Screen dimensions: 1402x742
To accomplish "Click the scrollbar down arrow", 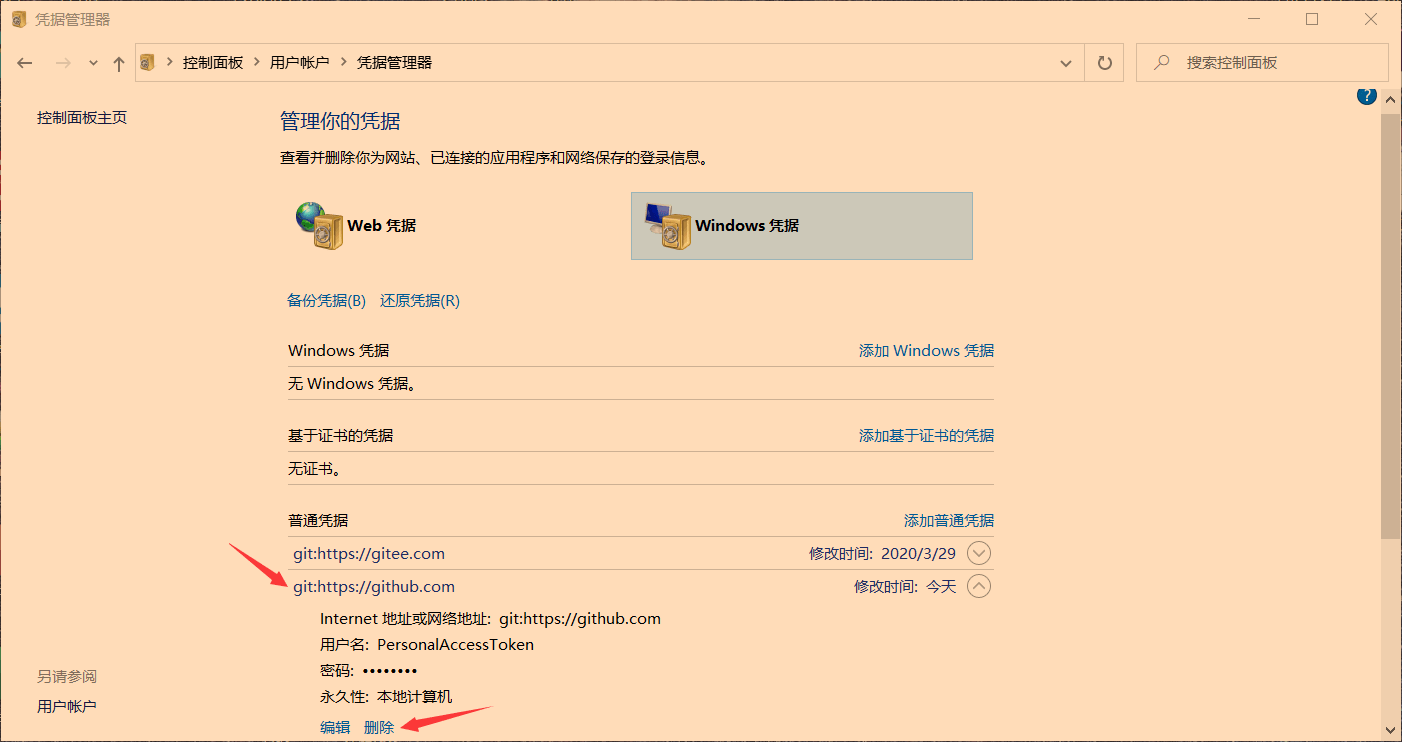I will (x=1390, y=729).
